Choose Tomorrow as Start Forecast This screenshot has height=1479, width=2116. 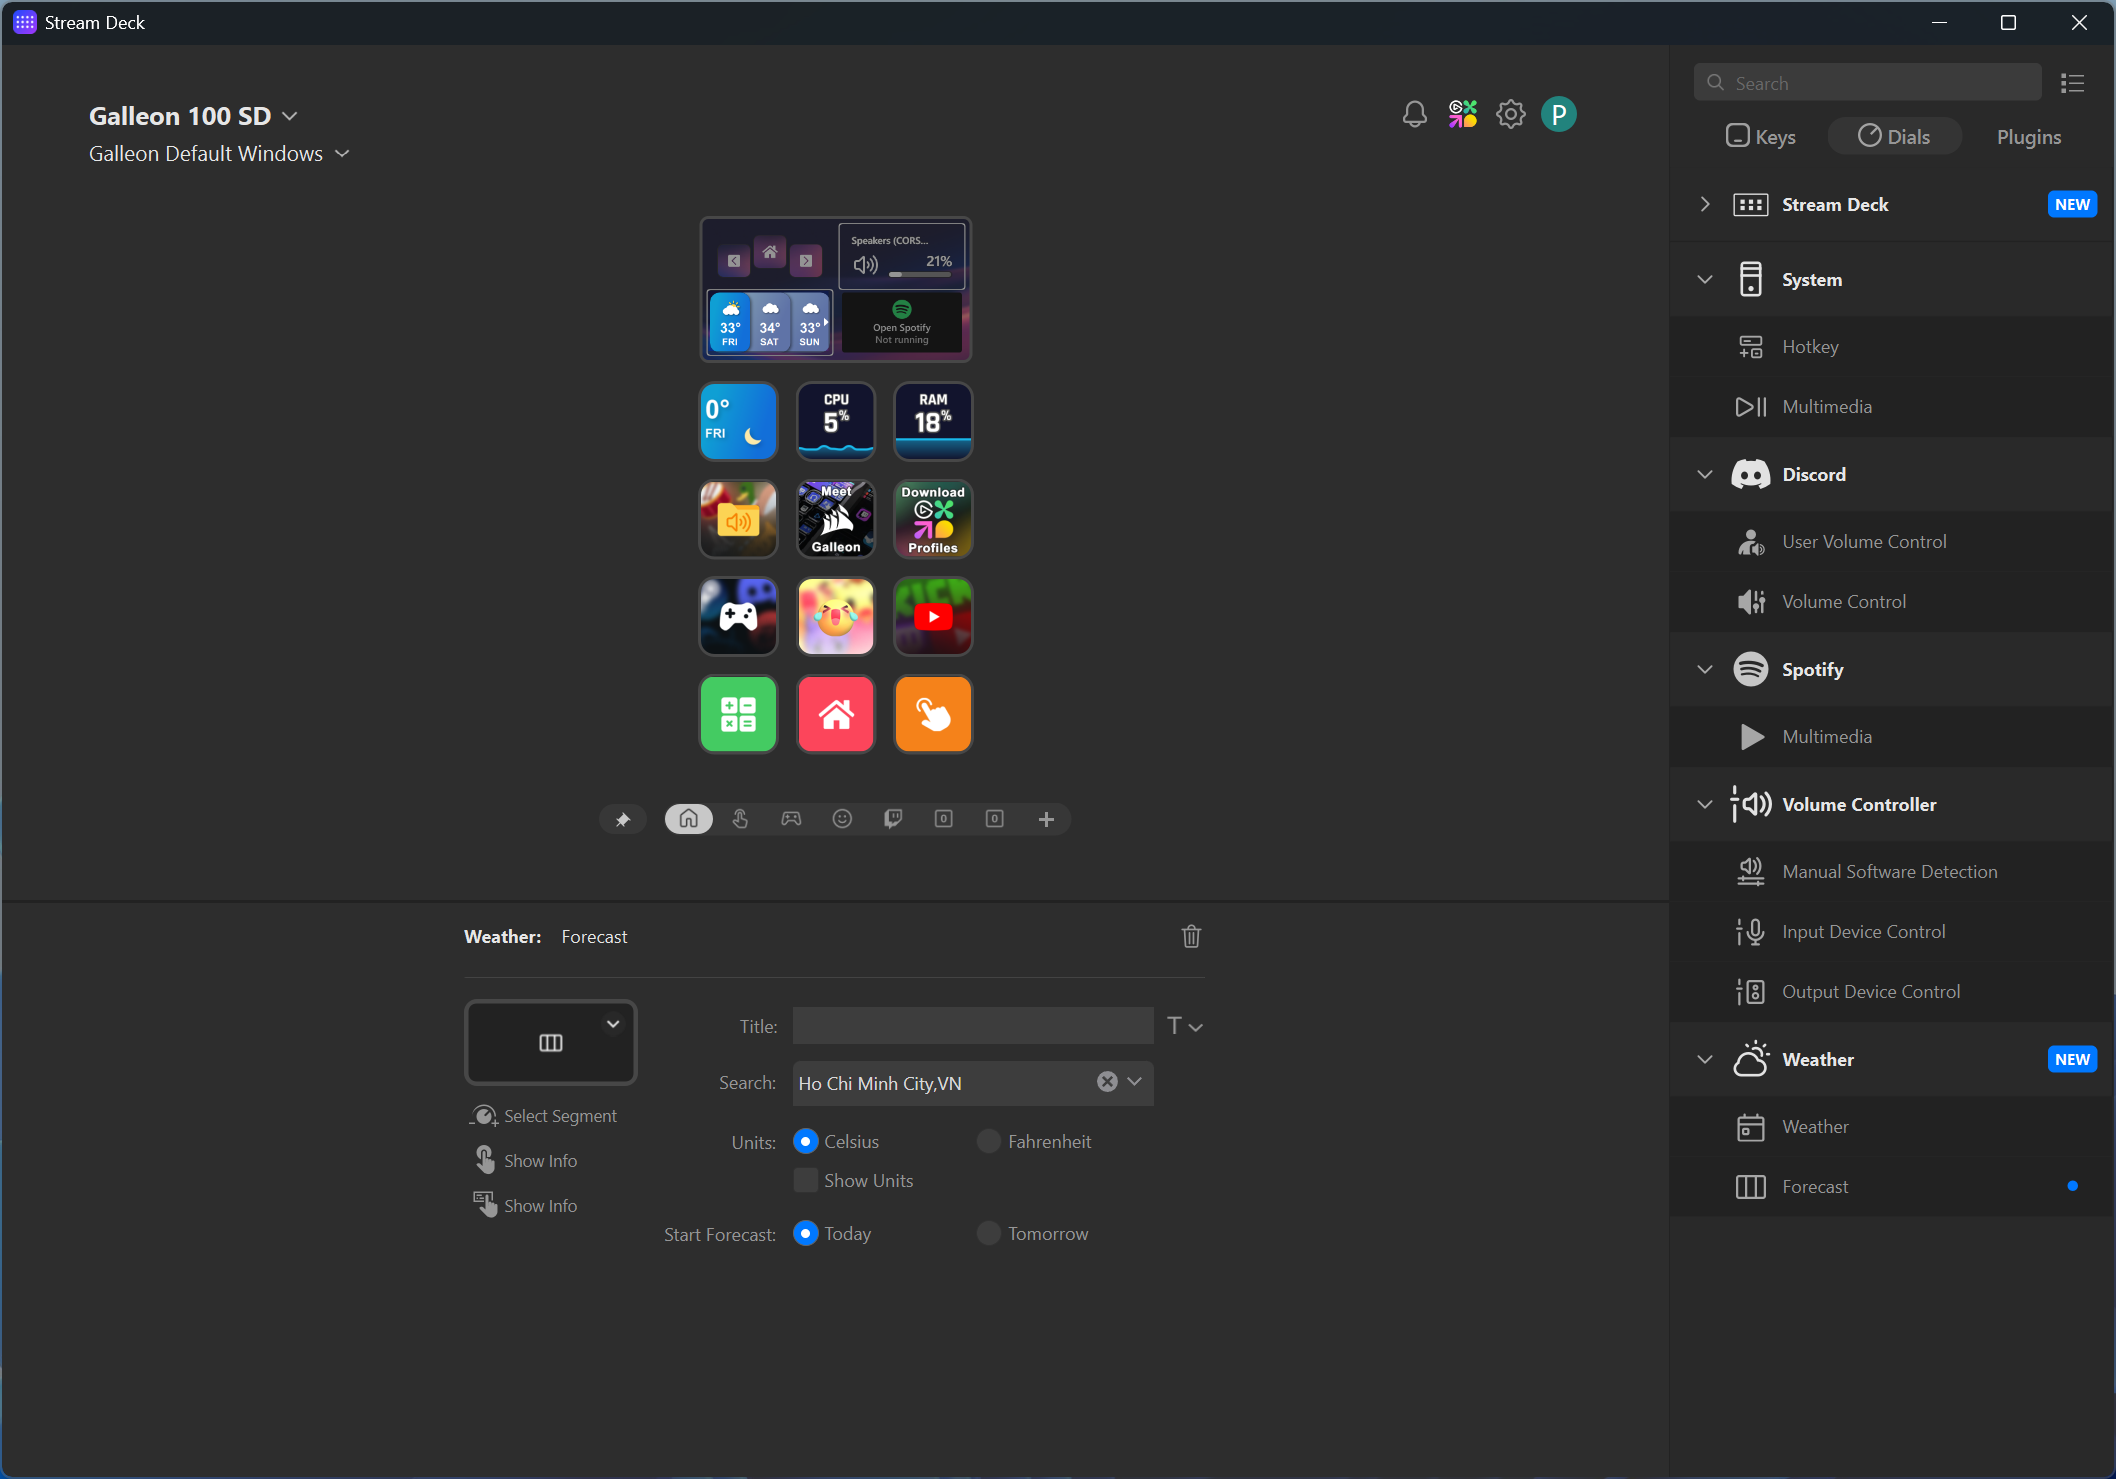click(x=988, y=1233)
